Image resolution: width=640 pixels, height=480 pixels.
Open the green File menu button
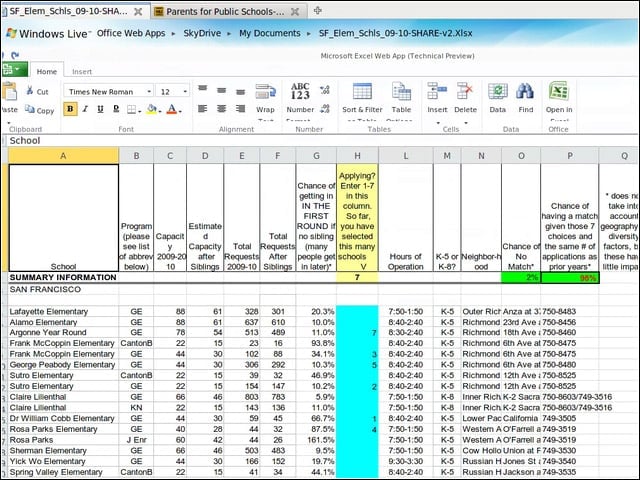[x=14, y=69]
